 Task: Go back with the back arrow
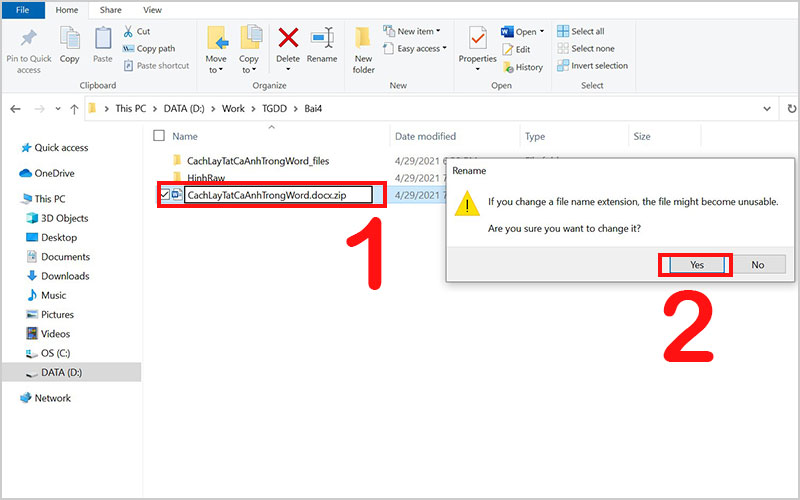point(16,109)
